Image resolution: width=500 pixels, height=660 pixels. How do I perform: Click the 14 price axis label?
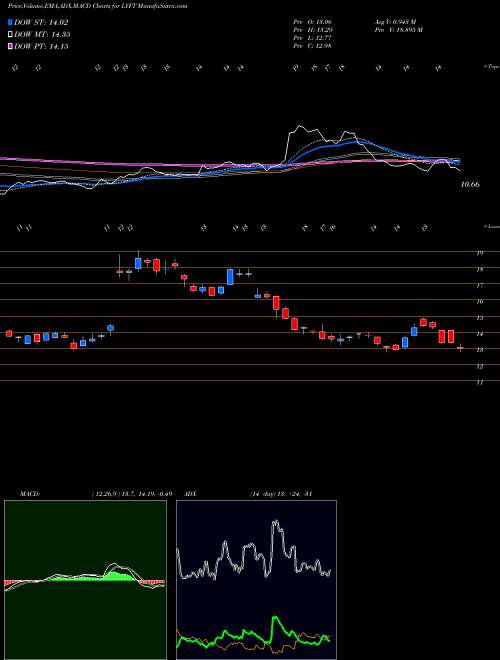pos(479,334)
